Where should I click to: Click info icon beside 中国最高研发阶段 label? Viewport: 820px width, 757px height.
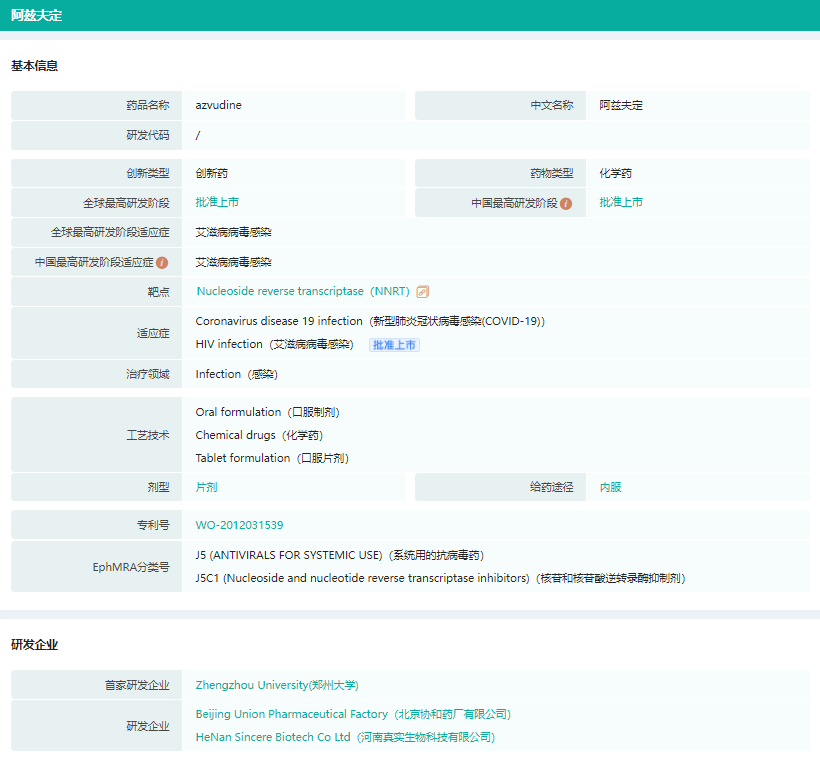pos(566,203)
